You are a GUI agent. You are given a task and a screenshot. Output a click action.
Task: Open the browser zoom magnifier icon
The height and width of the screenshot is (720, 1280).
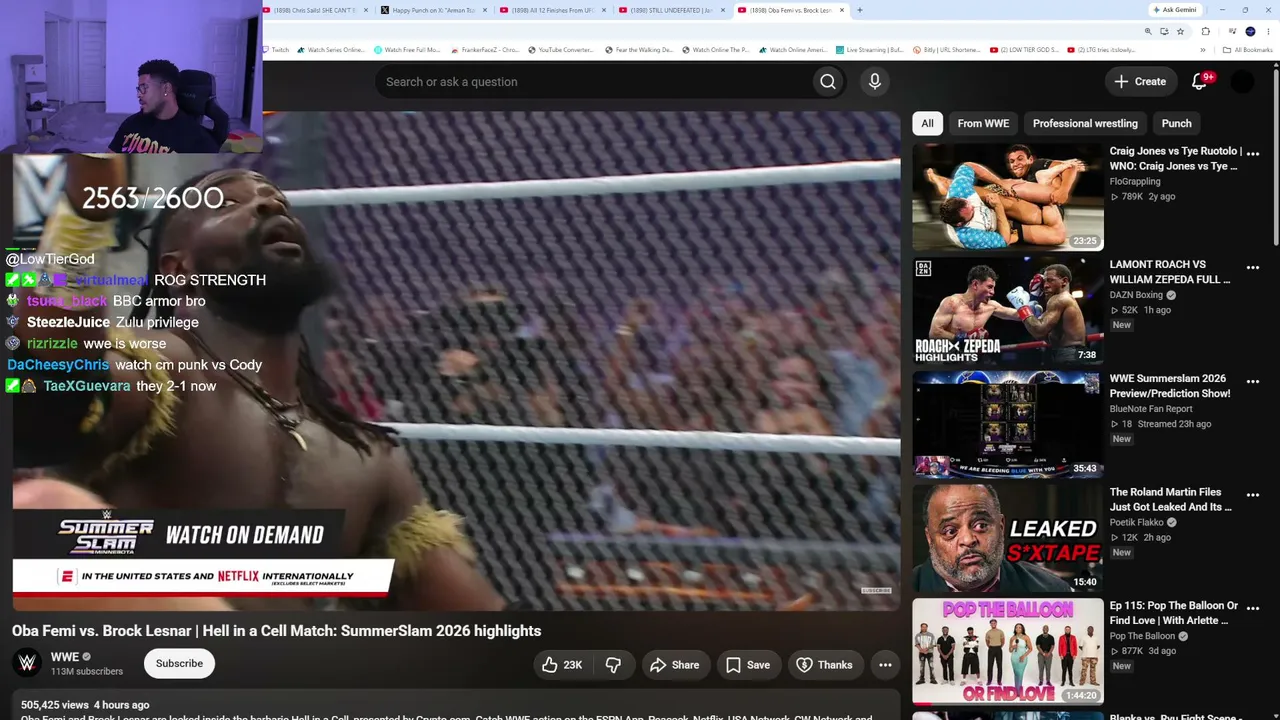click(1148, 31)
